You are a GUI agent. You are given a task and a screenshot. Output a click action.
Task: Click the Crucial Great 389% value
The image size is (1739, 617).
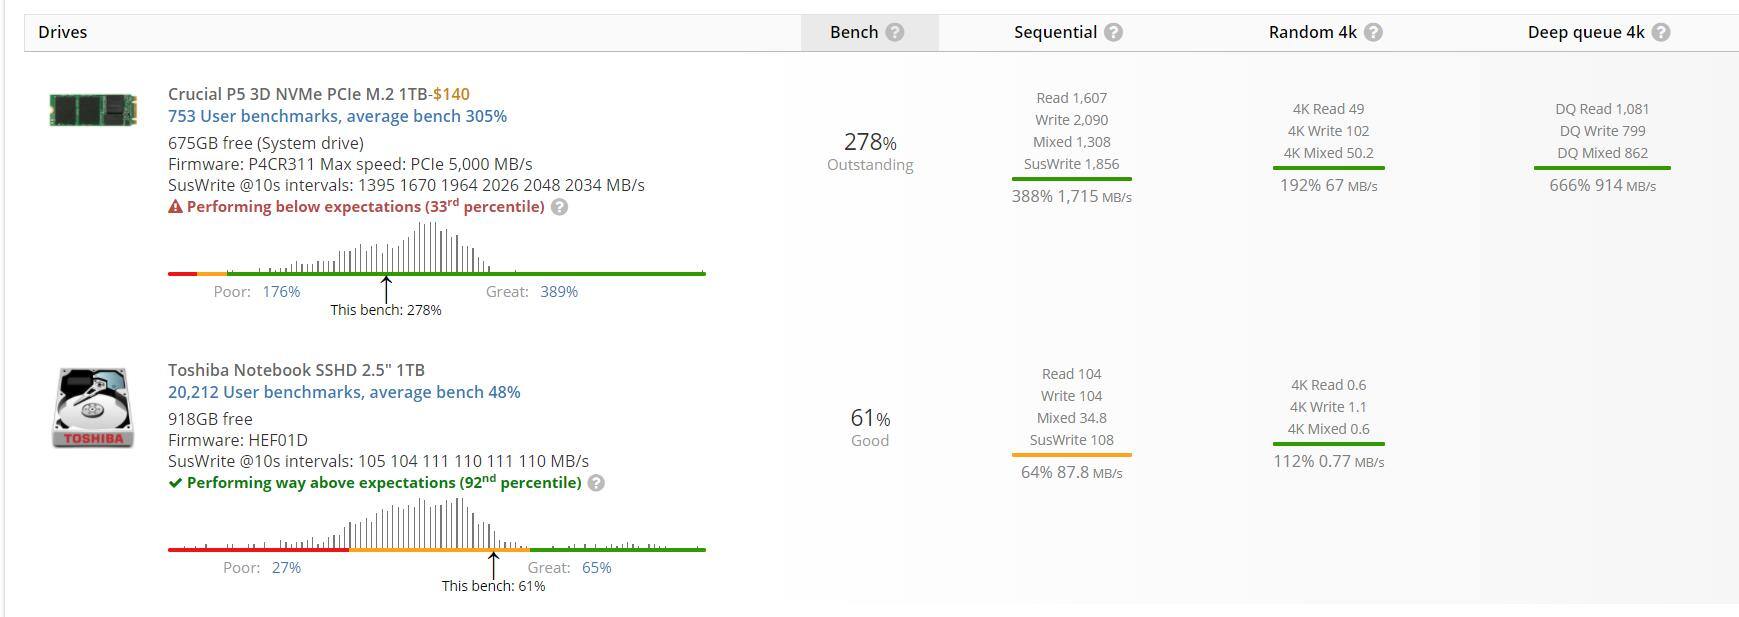(559, 292)
